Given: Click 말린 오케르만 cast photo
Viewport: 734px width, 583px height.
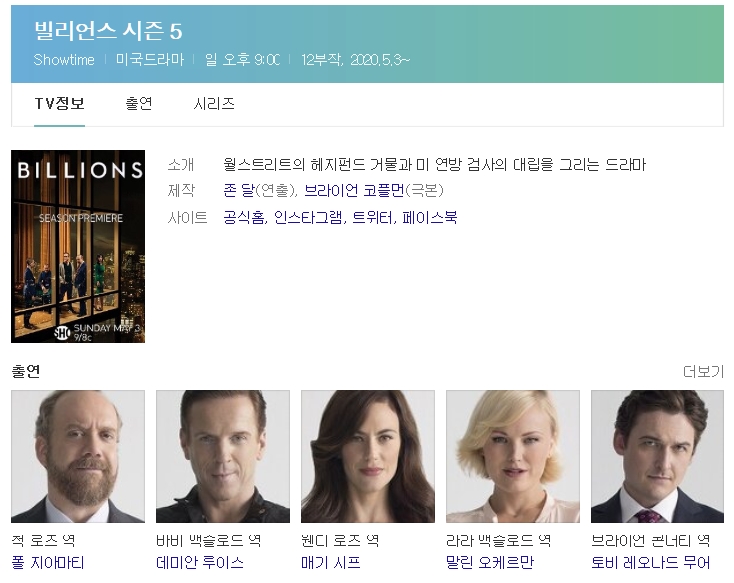Looking at the screenshot, I should pos(513,457).
